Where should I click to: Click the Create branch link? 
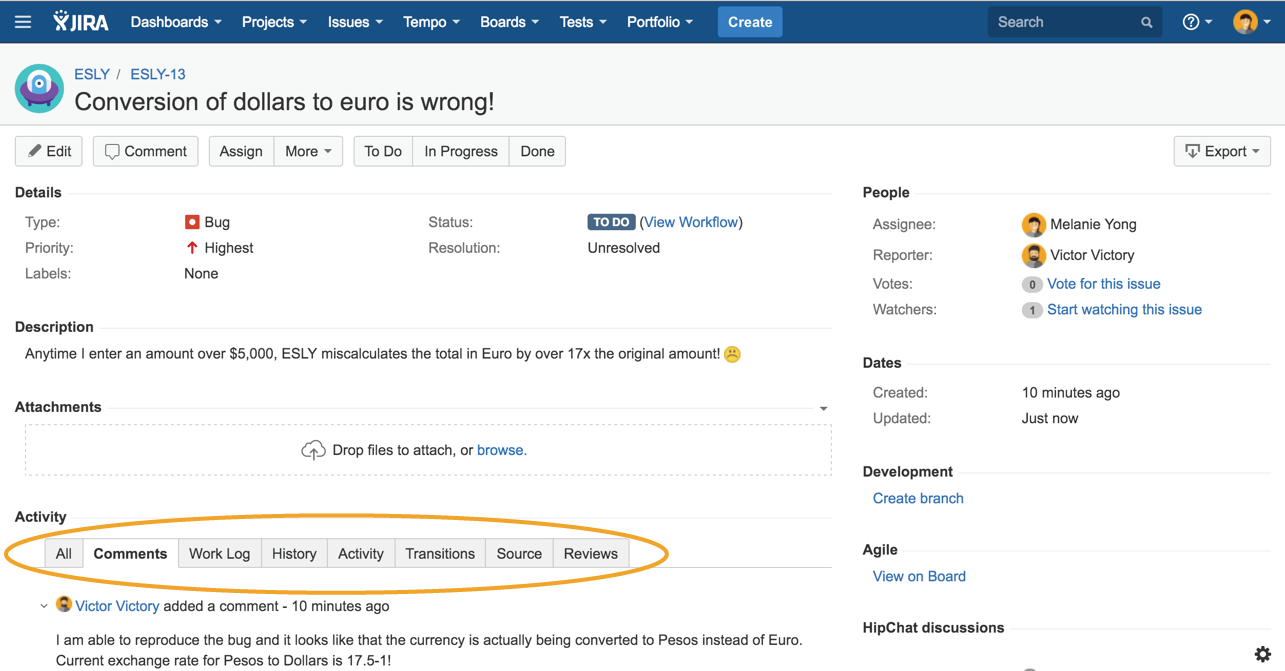[918, 498]
